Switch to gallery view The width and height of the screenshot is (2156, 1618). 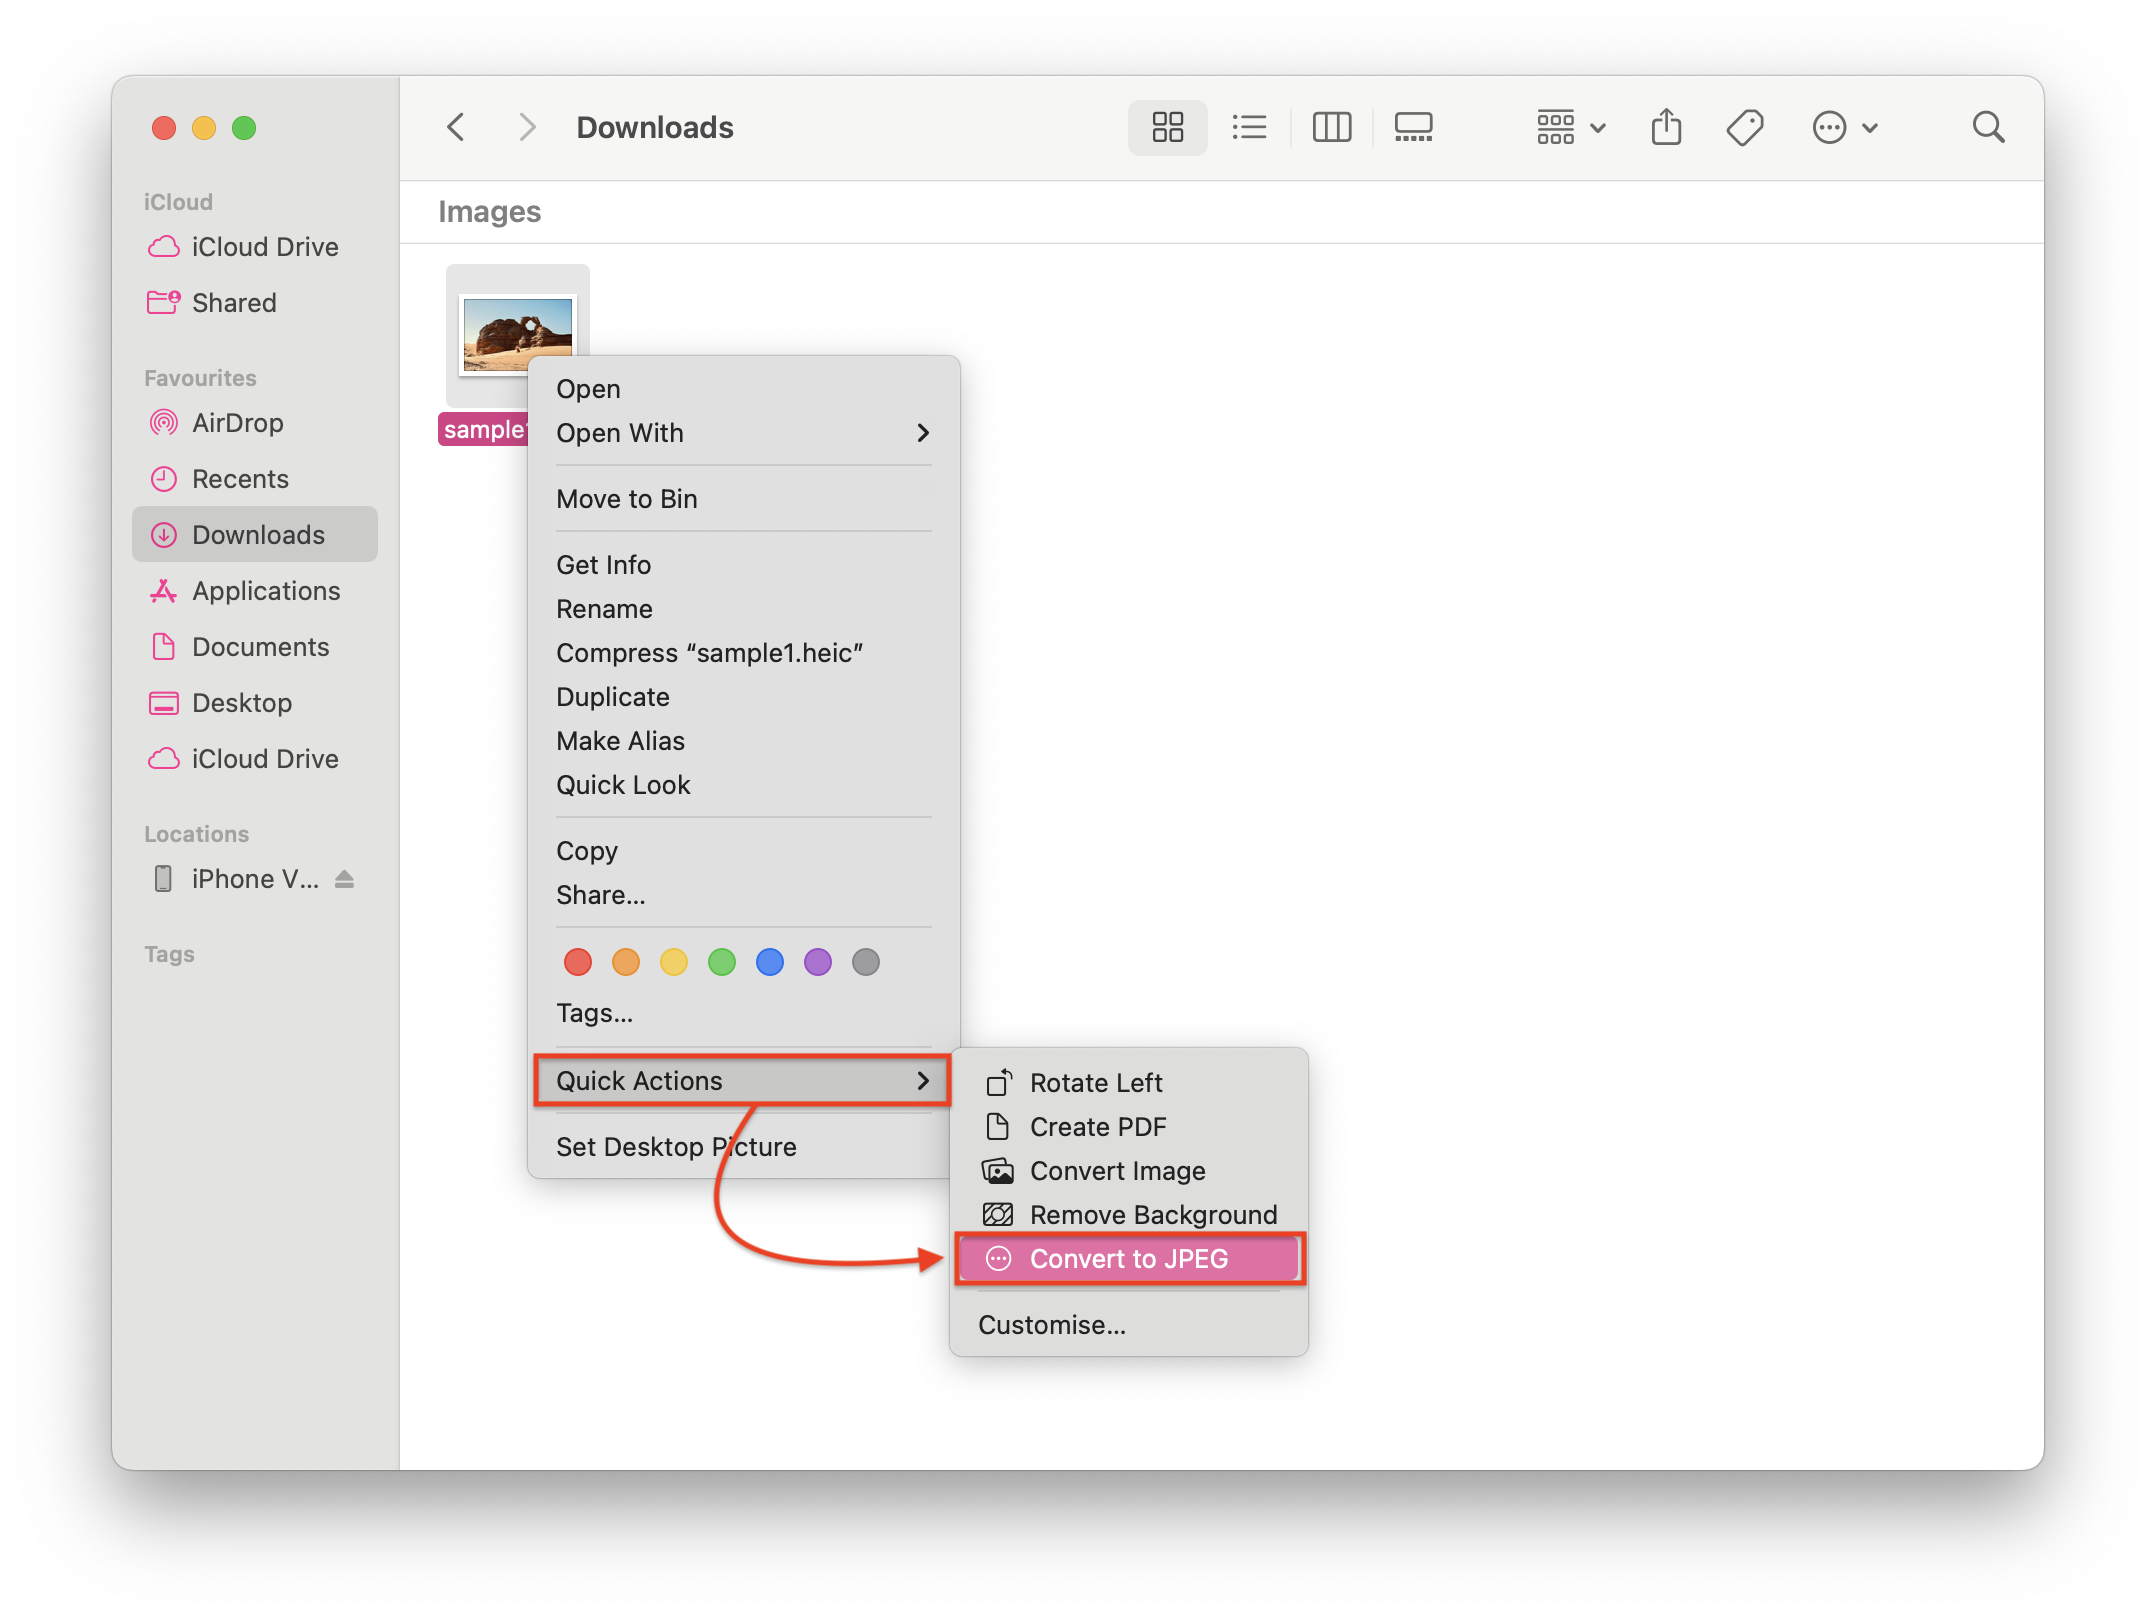coord(1413,128)
